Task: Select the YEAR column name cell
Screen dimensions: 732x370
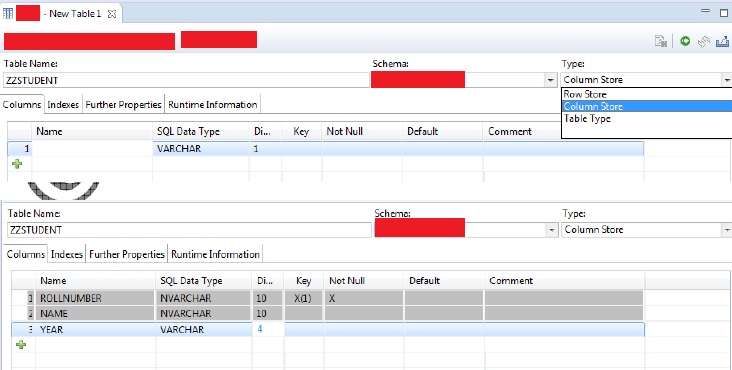Action: click(95, 329)
